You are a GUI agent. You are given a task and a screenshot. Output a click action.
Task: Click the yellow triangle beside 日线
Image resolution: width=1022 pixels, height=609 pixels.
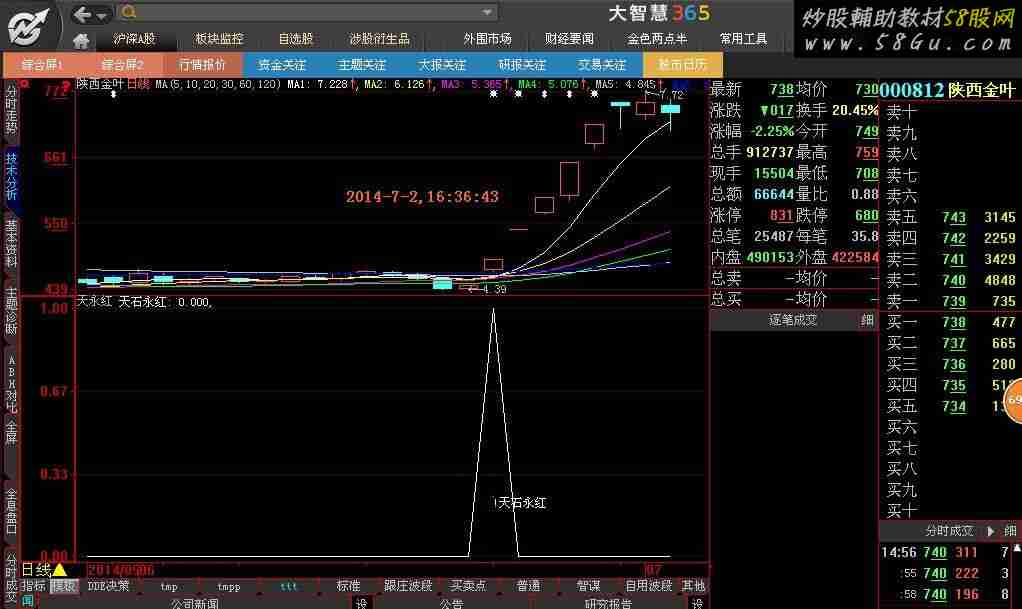coord(59,571)
